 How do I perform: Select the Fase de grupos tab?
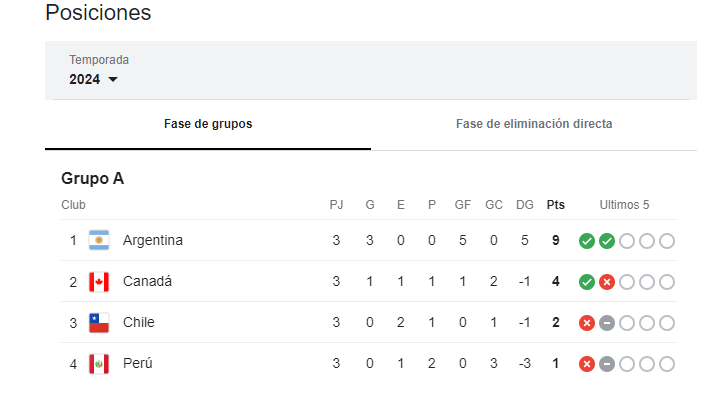pos(208,124)
